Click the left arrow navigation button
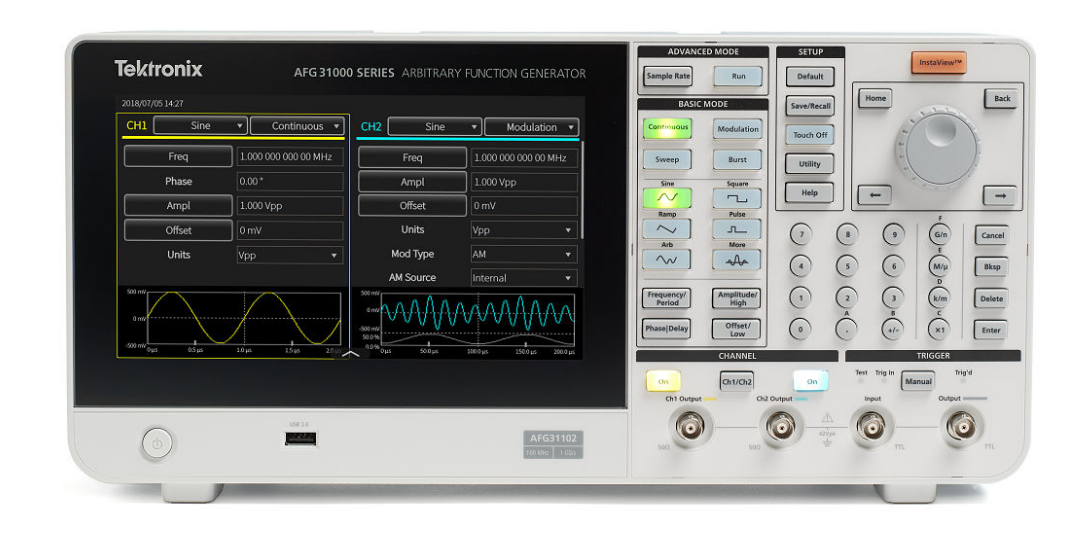The image size is (1077, 540). [875, 195]
